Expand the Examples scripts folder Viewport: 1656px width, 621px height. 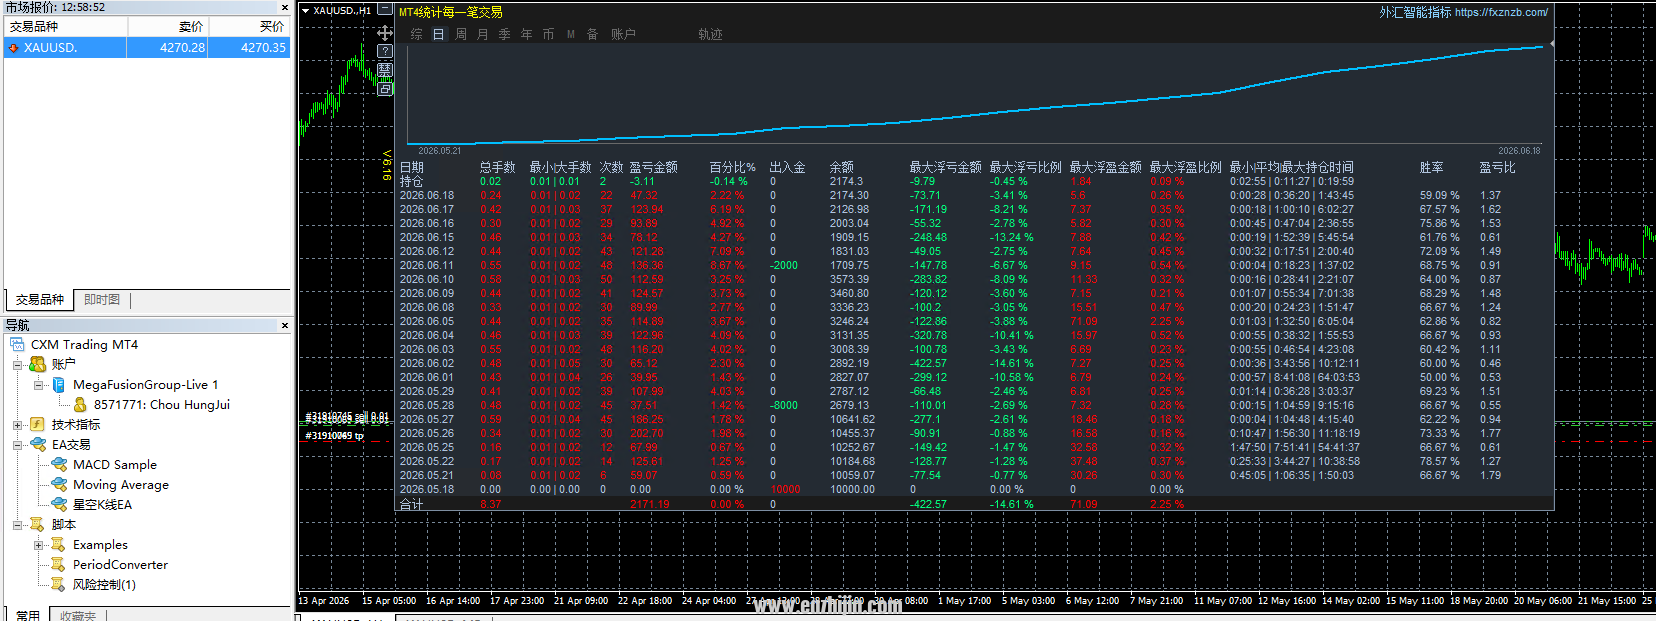[x=38, y=545]
